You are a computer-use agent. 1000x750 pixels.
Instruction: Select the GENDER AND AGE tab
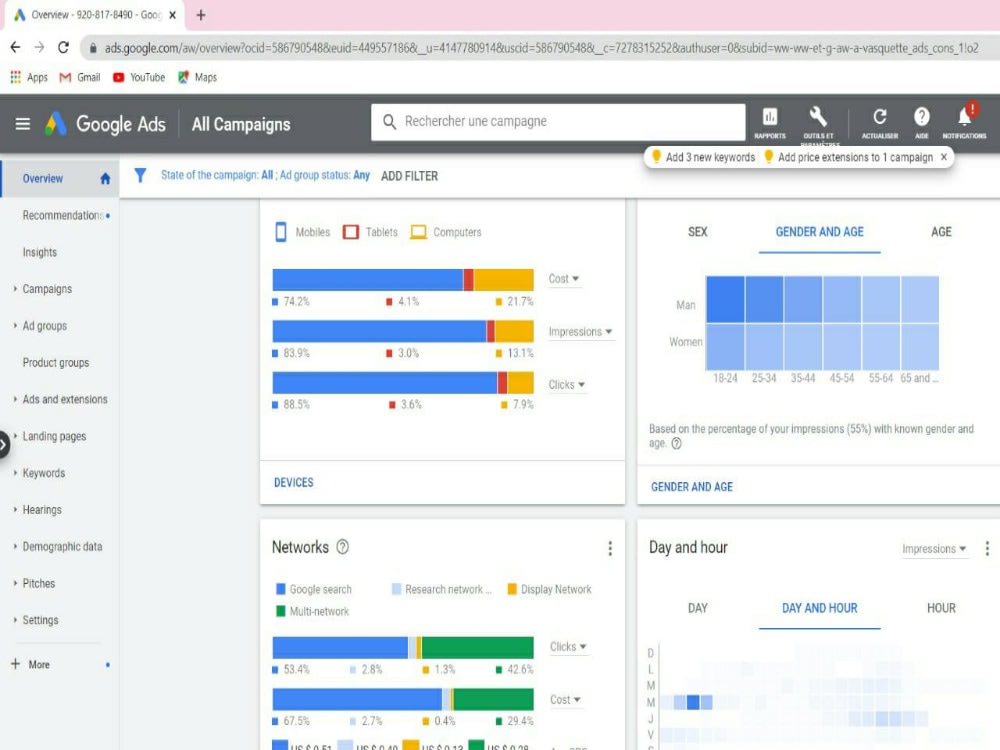point(820,232)
